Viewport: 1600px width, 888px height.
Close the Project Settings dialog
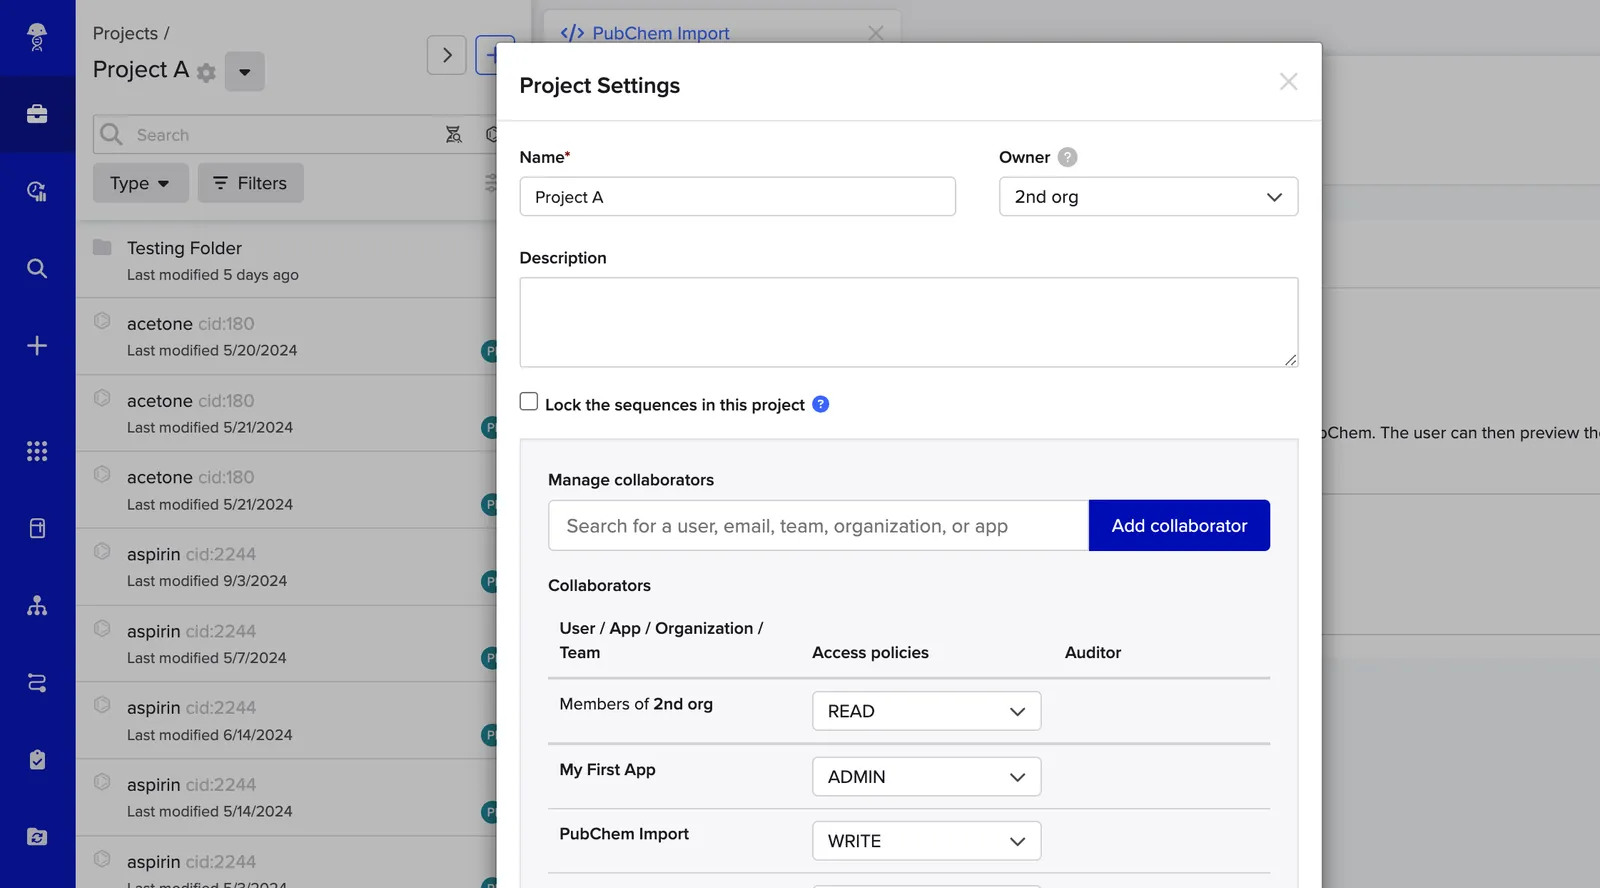click(x=1288, y=82)
